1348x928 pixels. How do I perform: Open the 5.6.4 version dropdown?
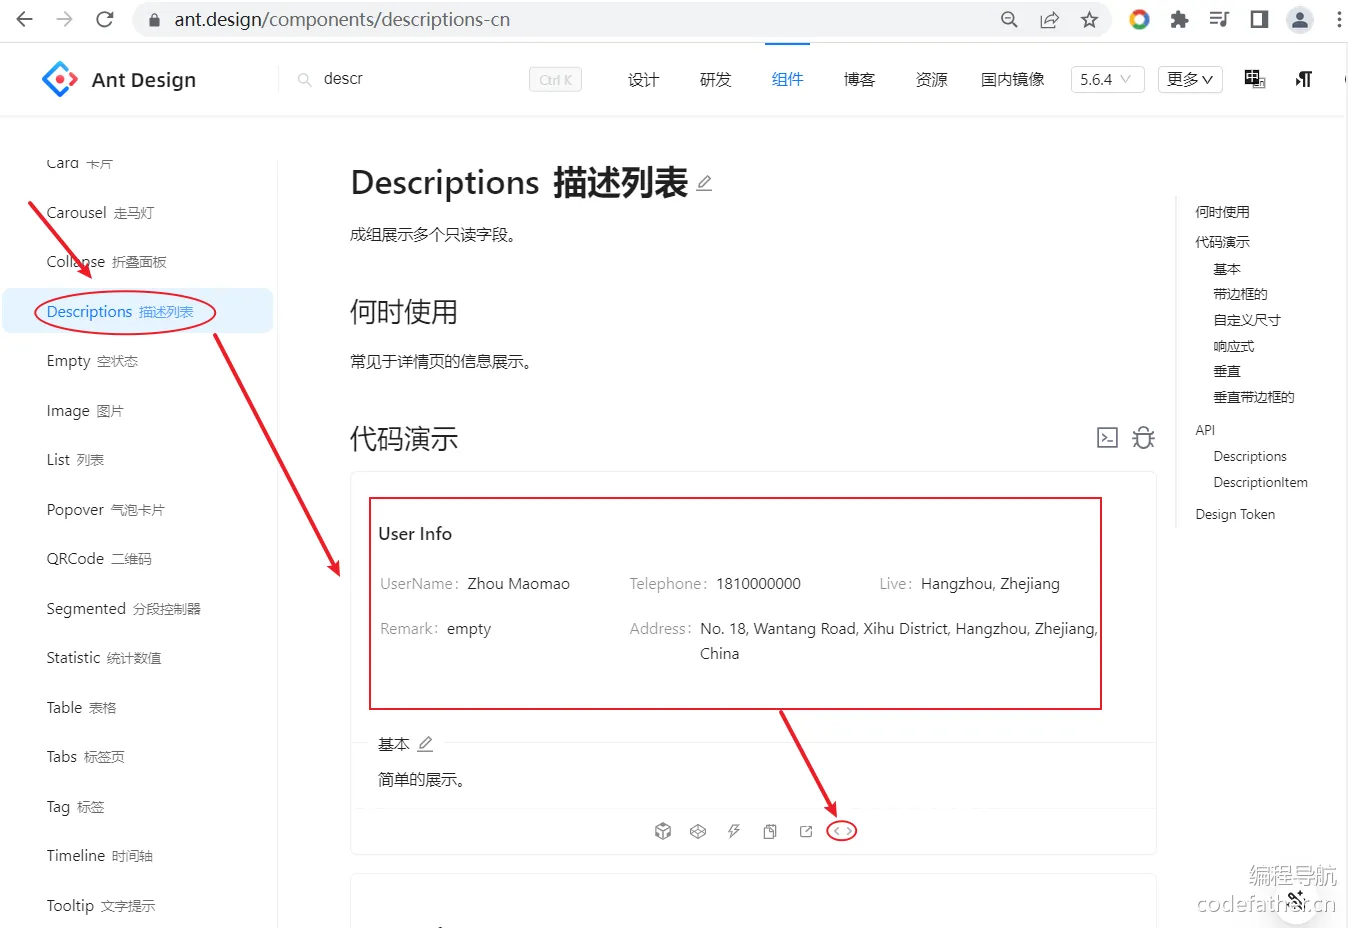[x=1107, y=80]
